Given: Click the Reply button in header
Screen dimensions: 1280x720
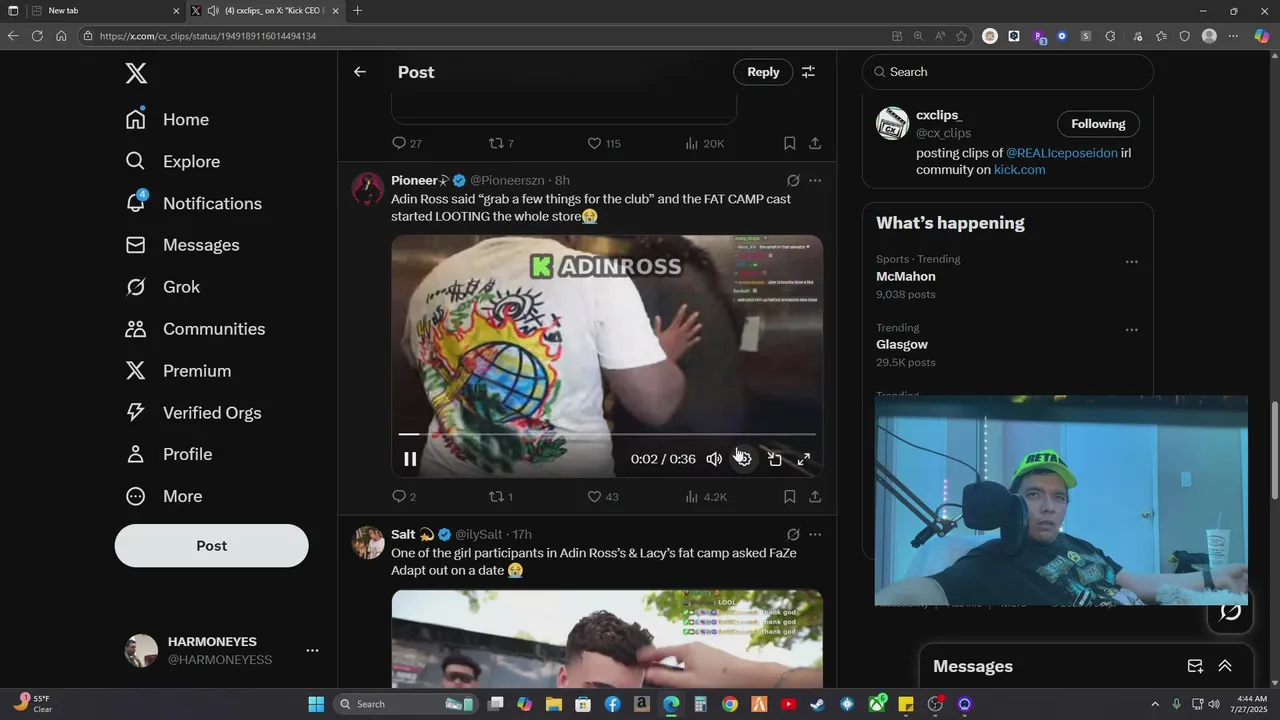Looking at the screenshot, I should pyautogui.click(x=763, y=72).
